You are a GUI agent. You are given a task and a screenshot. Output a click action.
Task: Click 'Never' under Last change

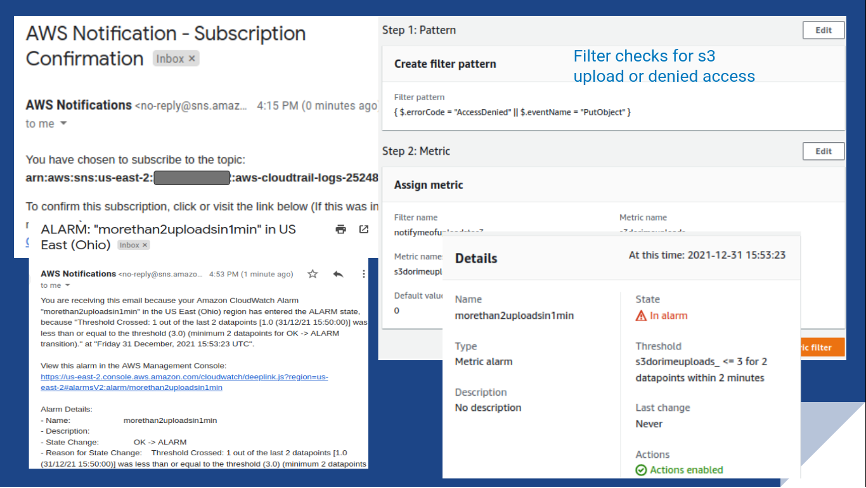click(648, 424)
